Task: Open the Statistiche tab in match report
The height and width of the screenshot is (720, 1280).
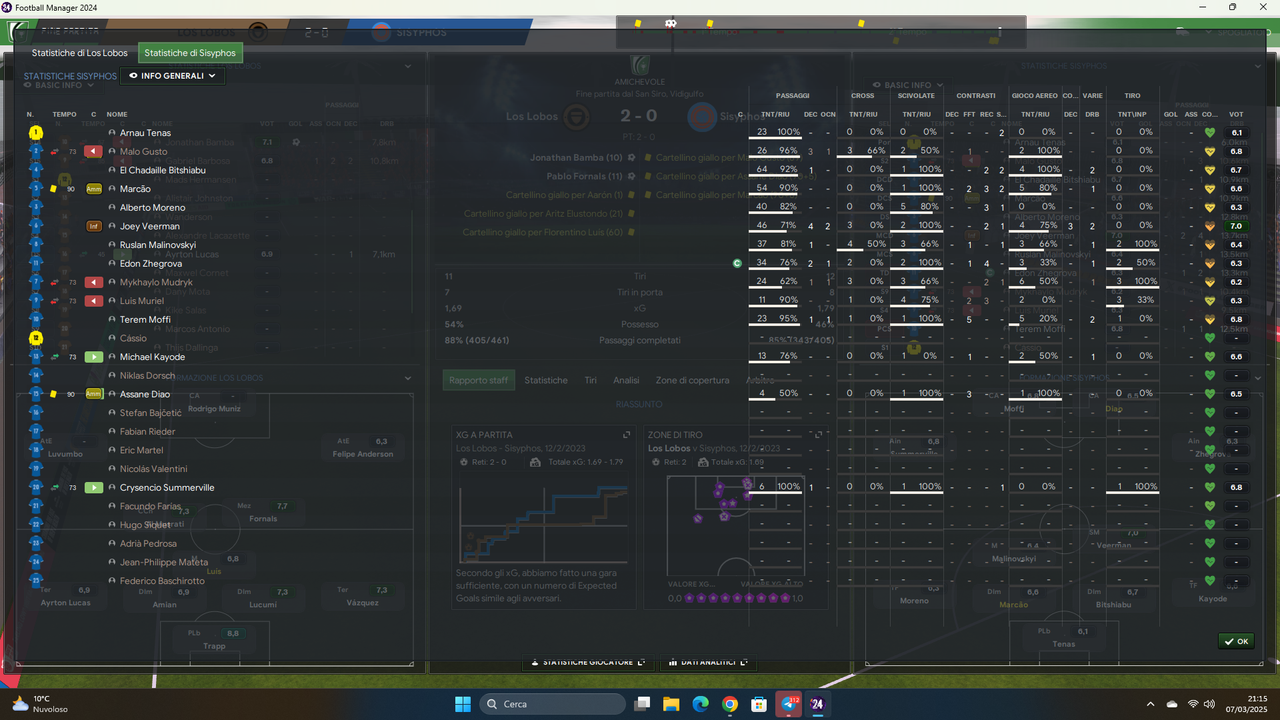Action: pos(546,380)
